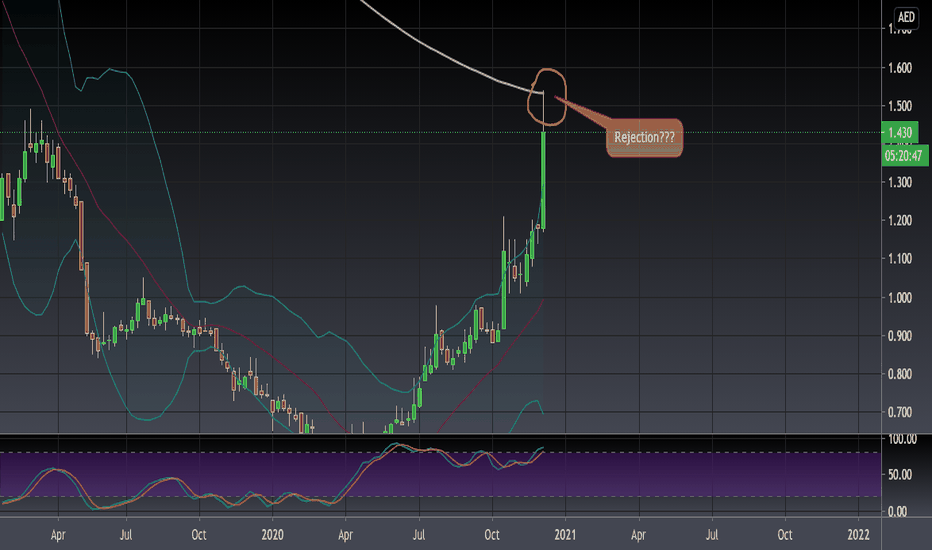The height and width of the screenshot is (550, 932).
Task: Click the 2021 label on time axis
Action: 565,535
